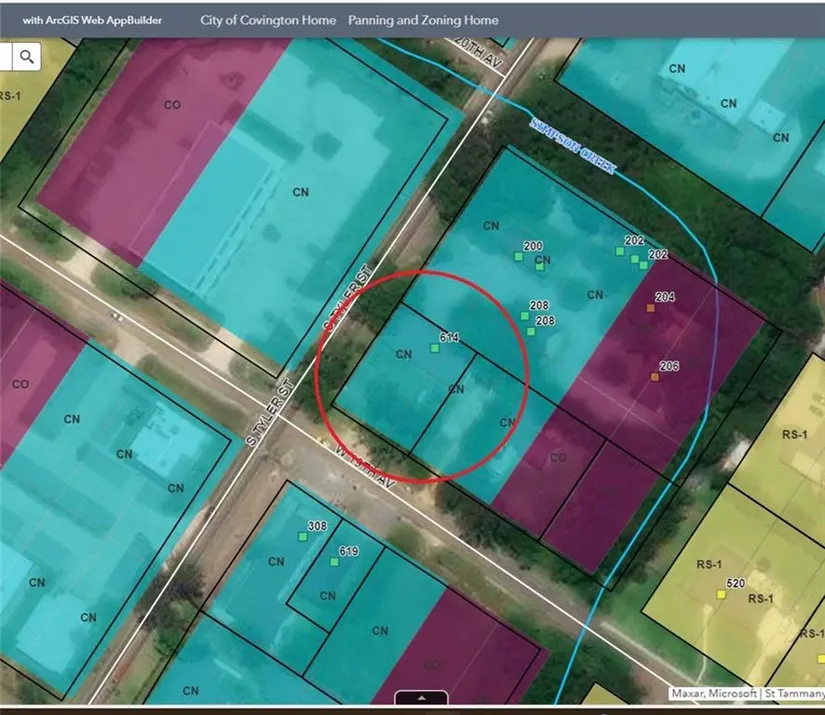Select the green address marker 308

pyautogui.click(x=303, y=537)
